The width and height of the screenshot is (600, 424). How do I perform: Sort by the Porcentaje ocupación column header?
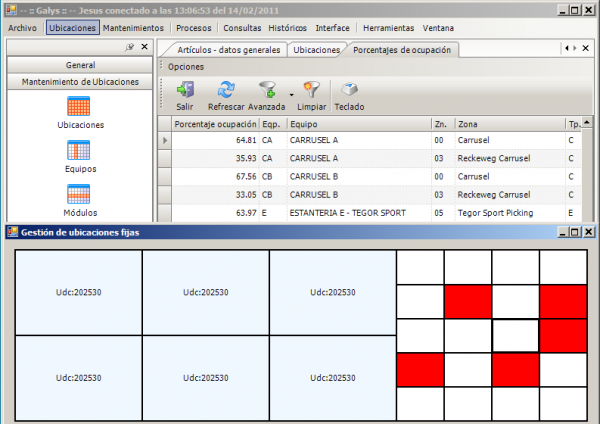[x=214, y=124]
